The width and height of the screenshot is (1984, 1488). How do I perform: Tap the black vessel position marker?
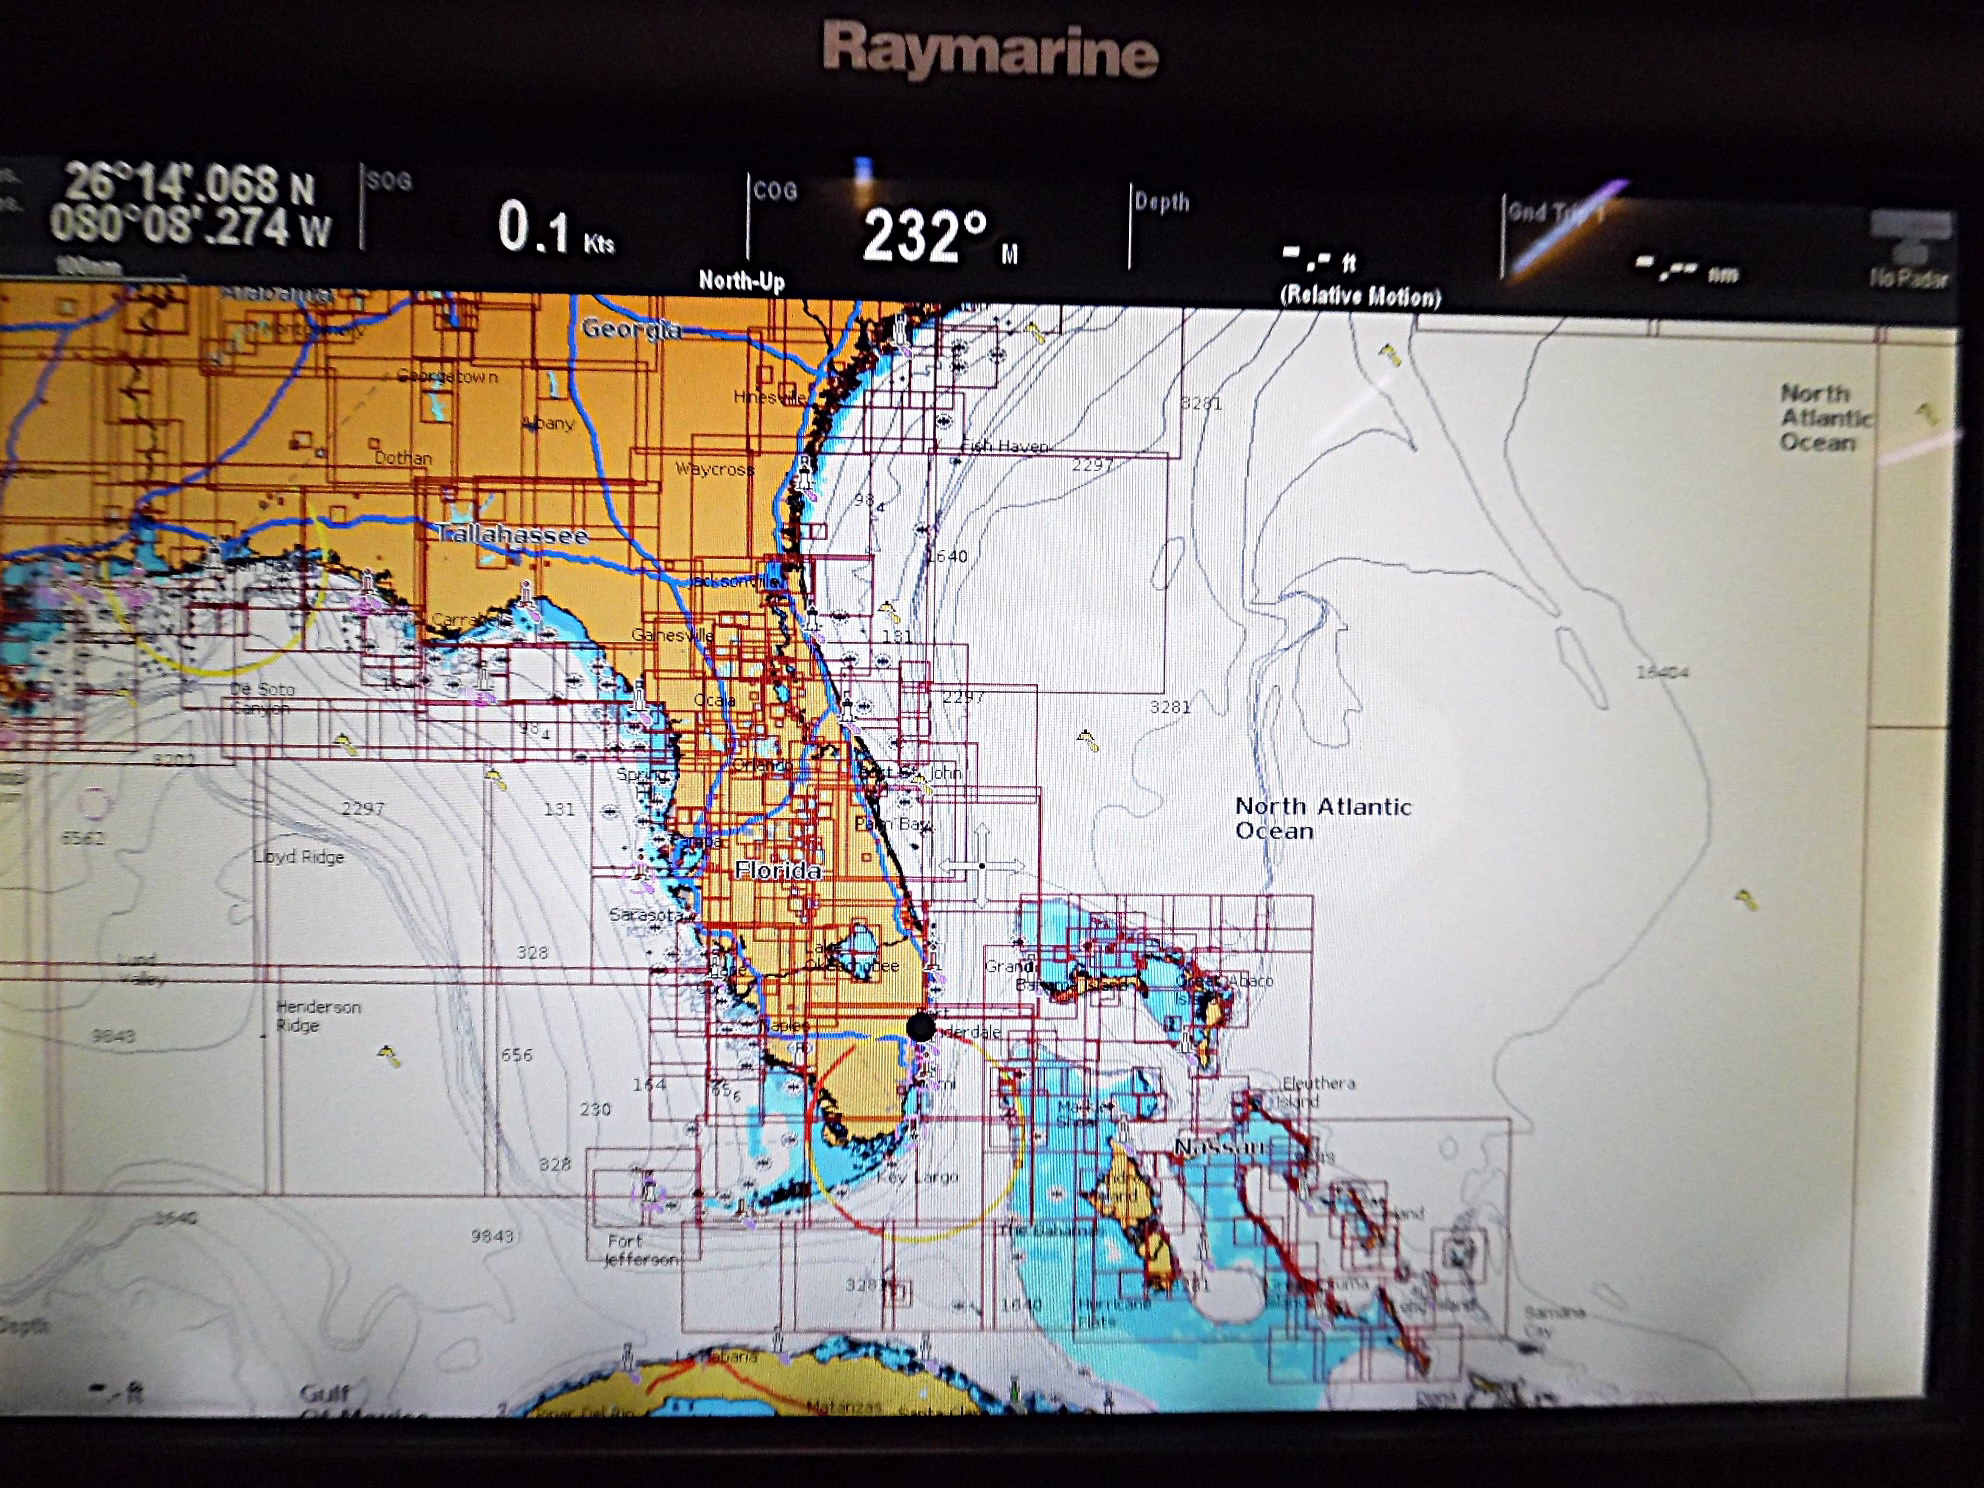(921, 1026)
